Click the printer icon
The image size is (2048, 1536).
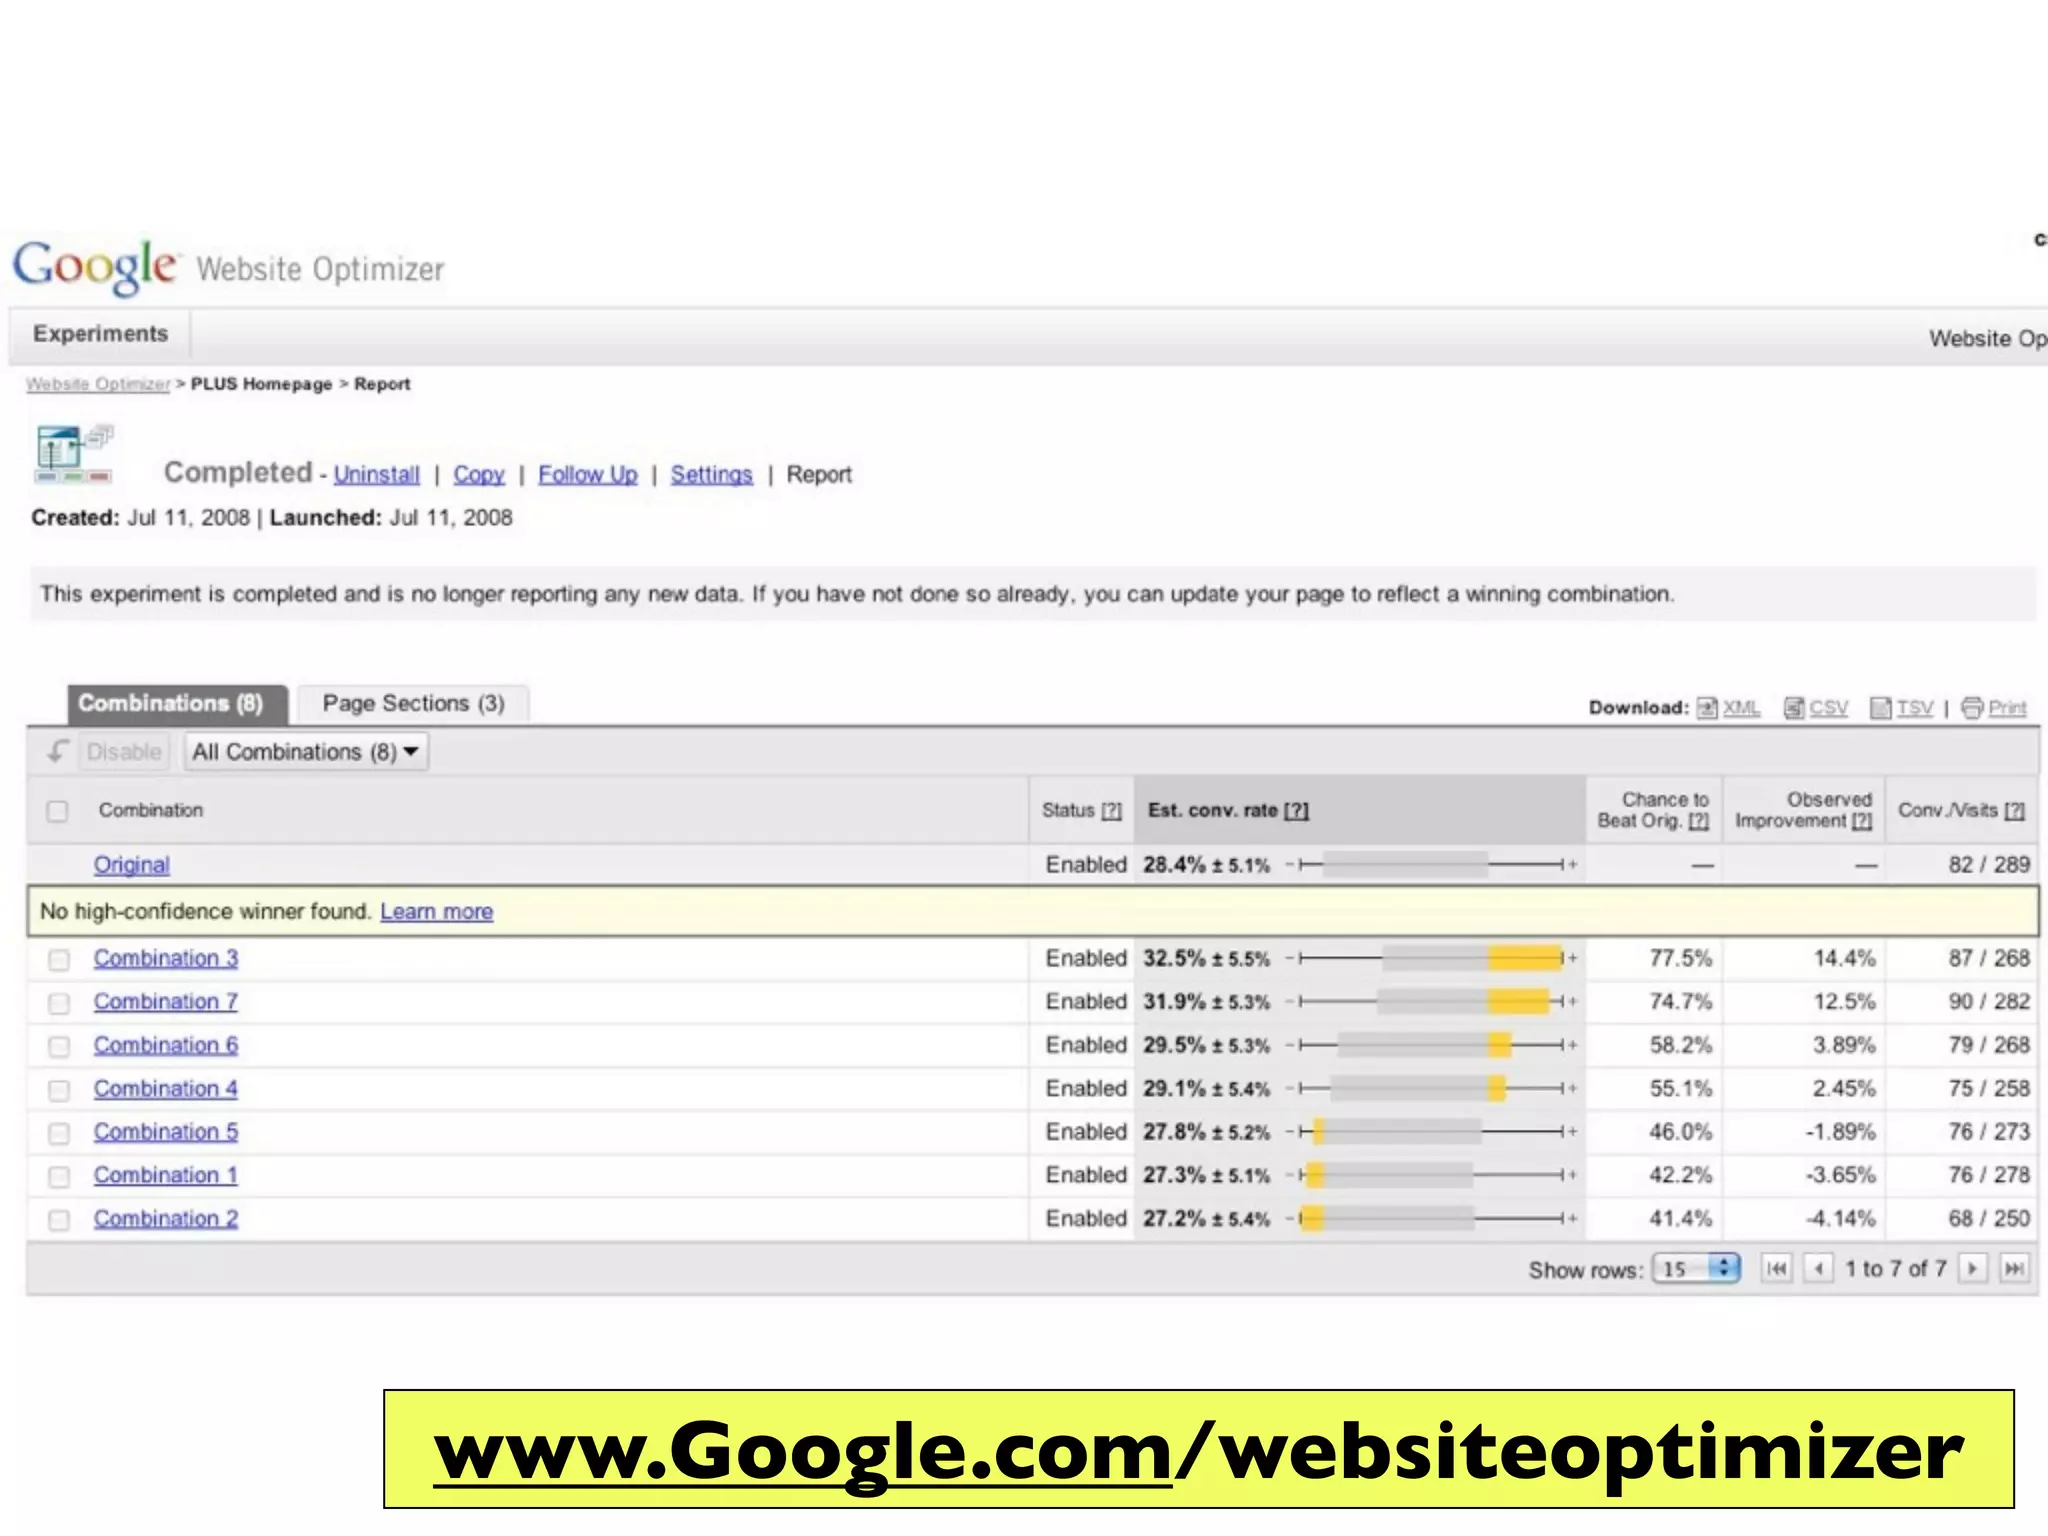(x=1972, y=708)
